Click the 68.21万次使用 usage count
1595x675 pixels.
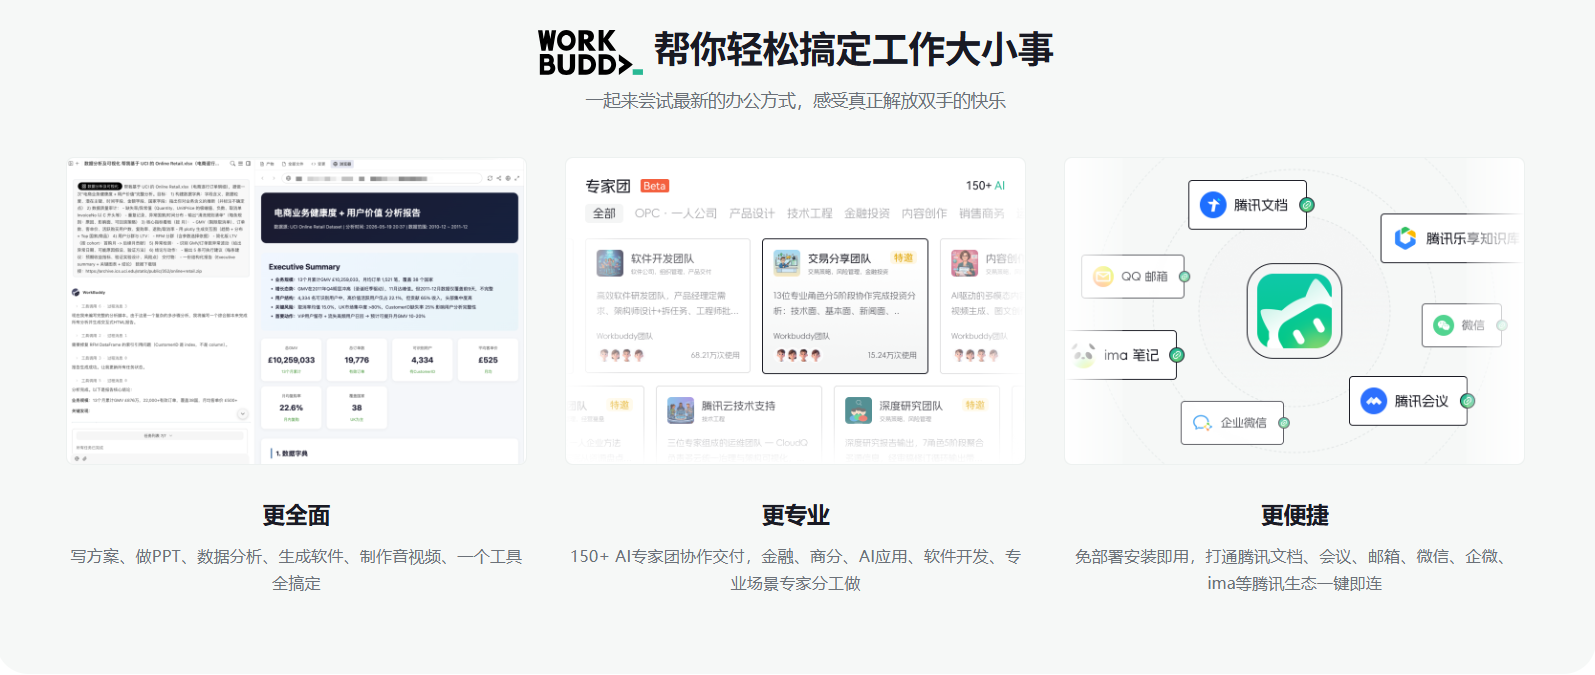[x=715, y=355]
